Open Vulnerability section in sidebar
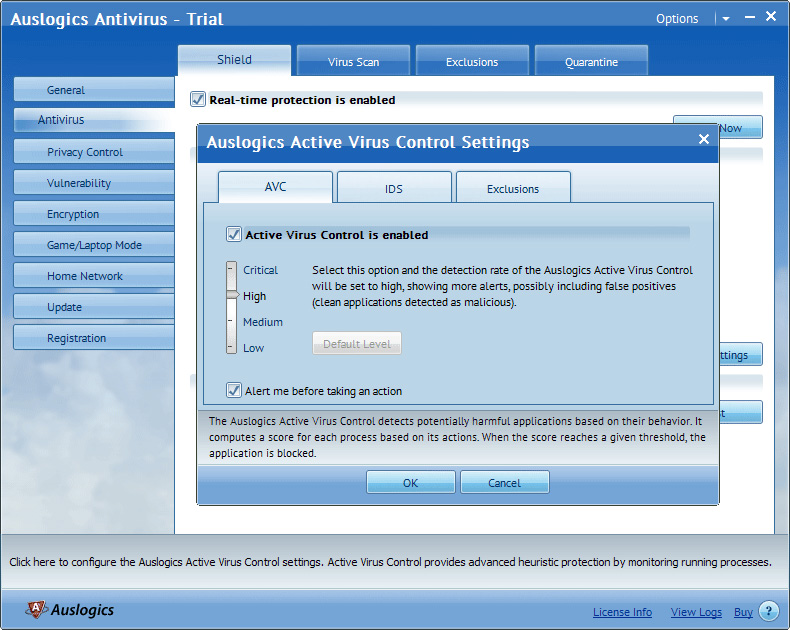Viewport: 790px width, 630px height. point(94,183)
